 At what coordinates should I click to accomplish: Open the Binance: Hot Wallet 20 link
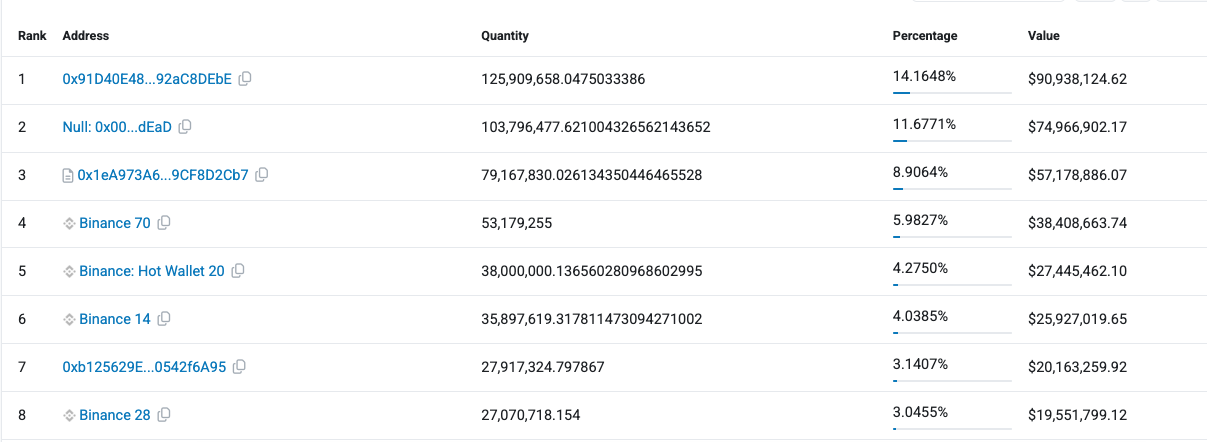pyautogui.click(x=151, y=271)
